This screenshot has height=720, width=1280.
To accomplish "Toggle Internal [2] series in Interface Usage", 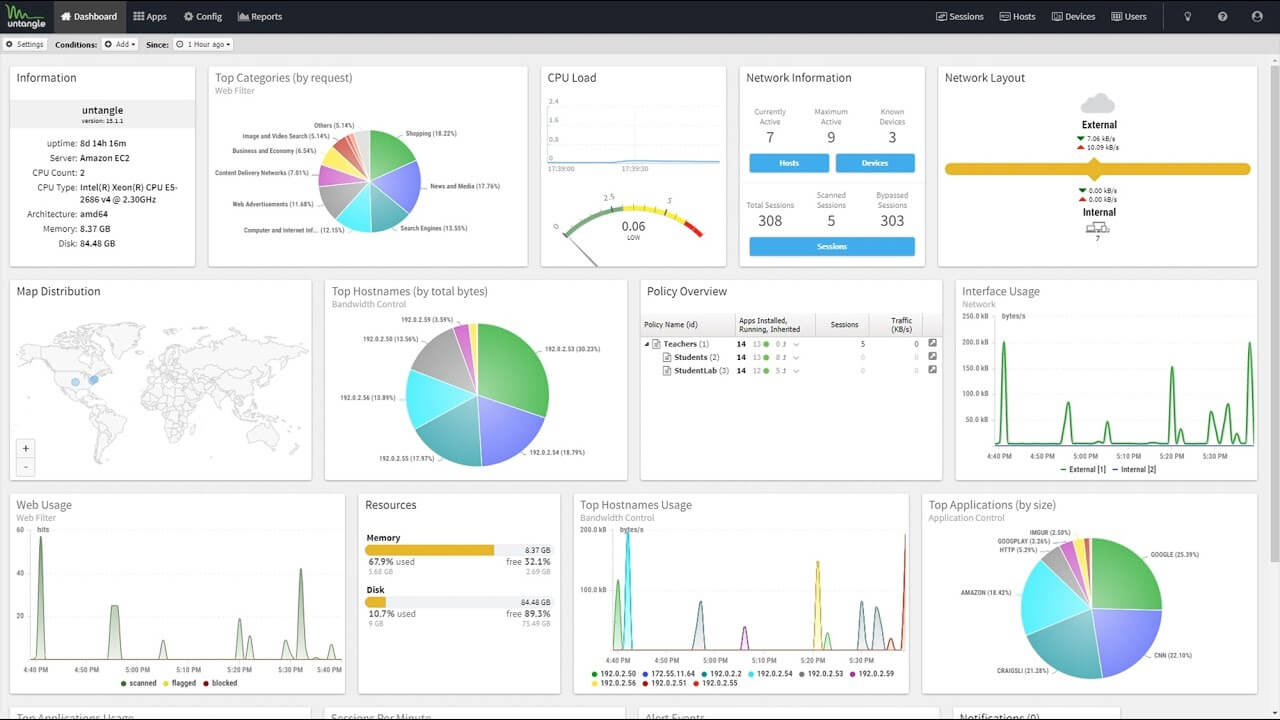I will [x=1135, y=469].
